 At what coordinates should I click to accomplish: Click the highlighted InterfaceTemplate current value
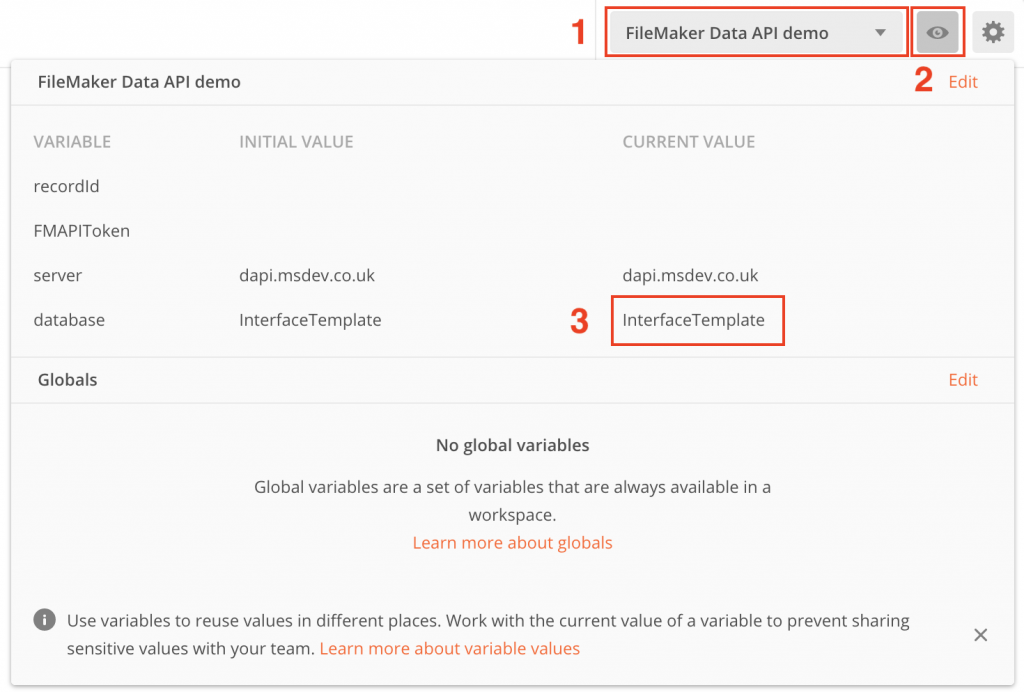697,320
